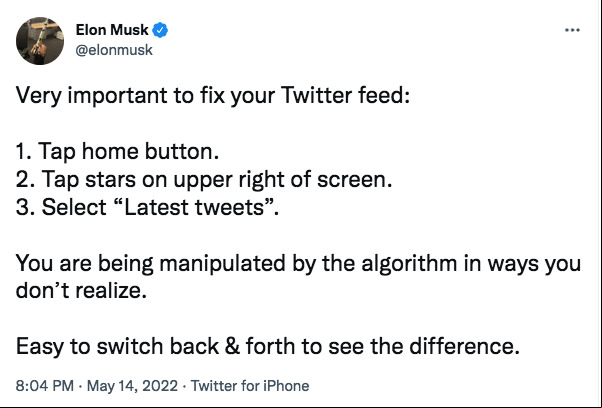Screen dimensions: 602x408
Task: Click the 8:04 PM timestamp
Action: [x=45, y=386]
